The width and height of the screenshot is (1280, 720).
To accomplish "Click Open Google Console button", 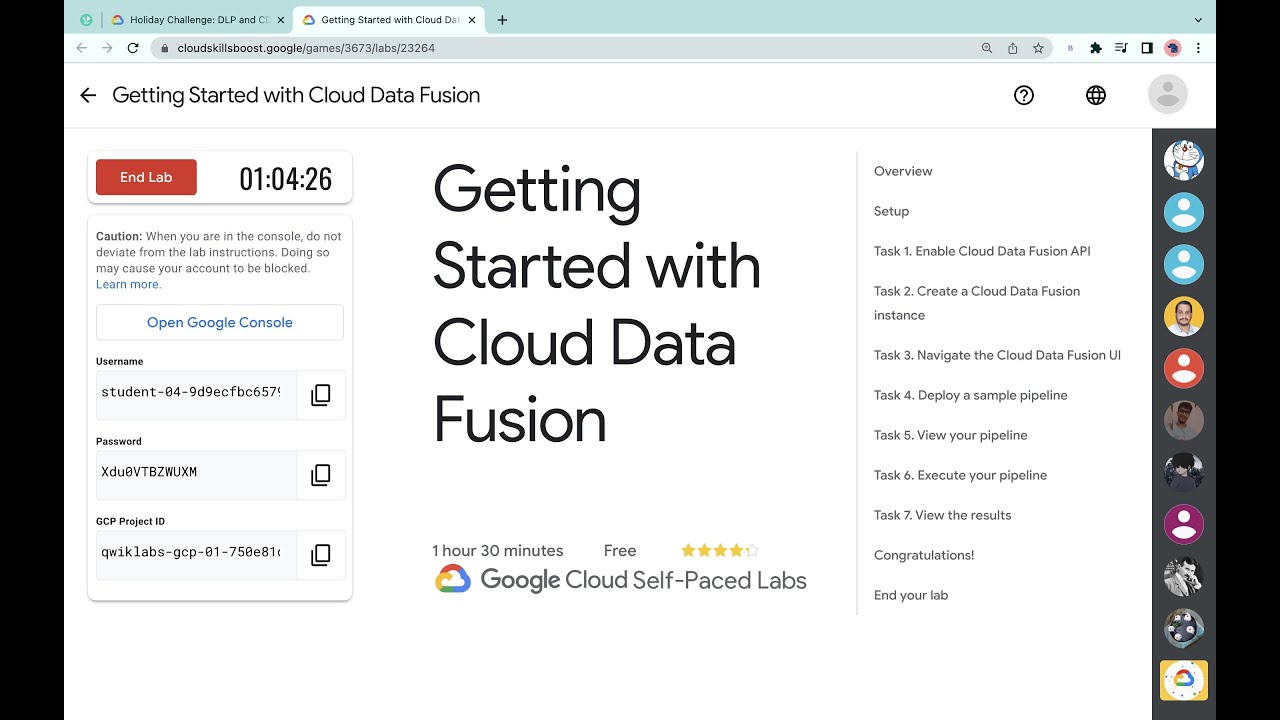I will coord(220,322).
